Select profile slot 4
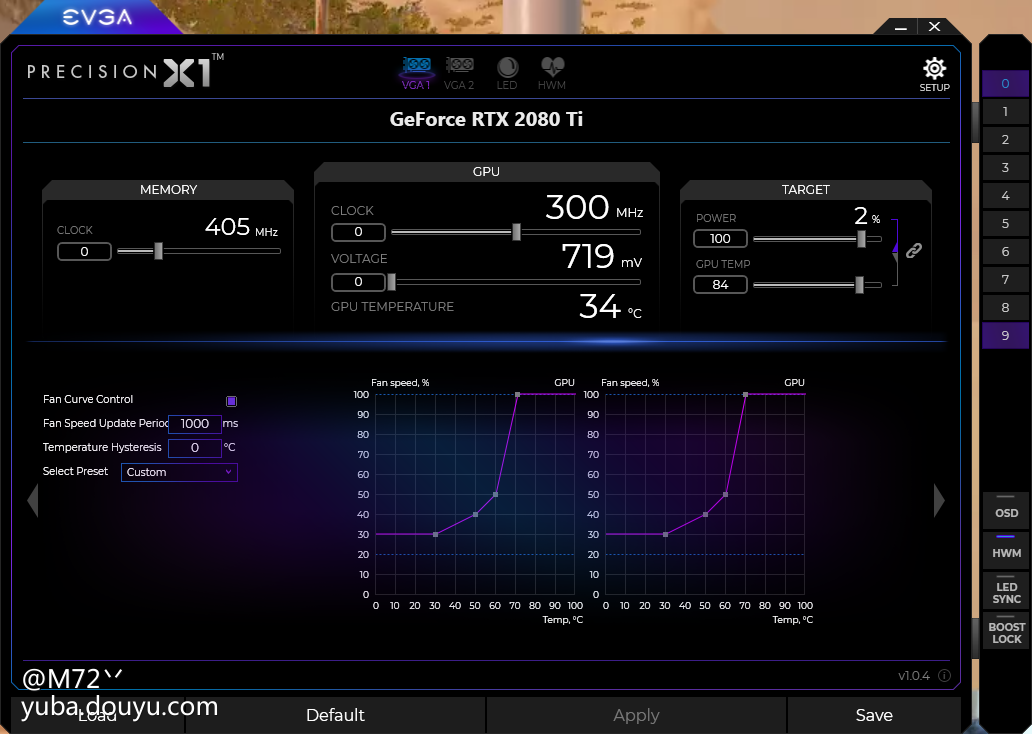Viewport: 1032px width, 734px height. point(1005,196)
